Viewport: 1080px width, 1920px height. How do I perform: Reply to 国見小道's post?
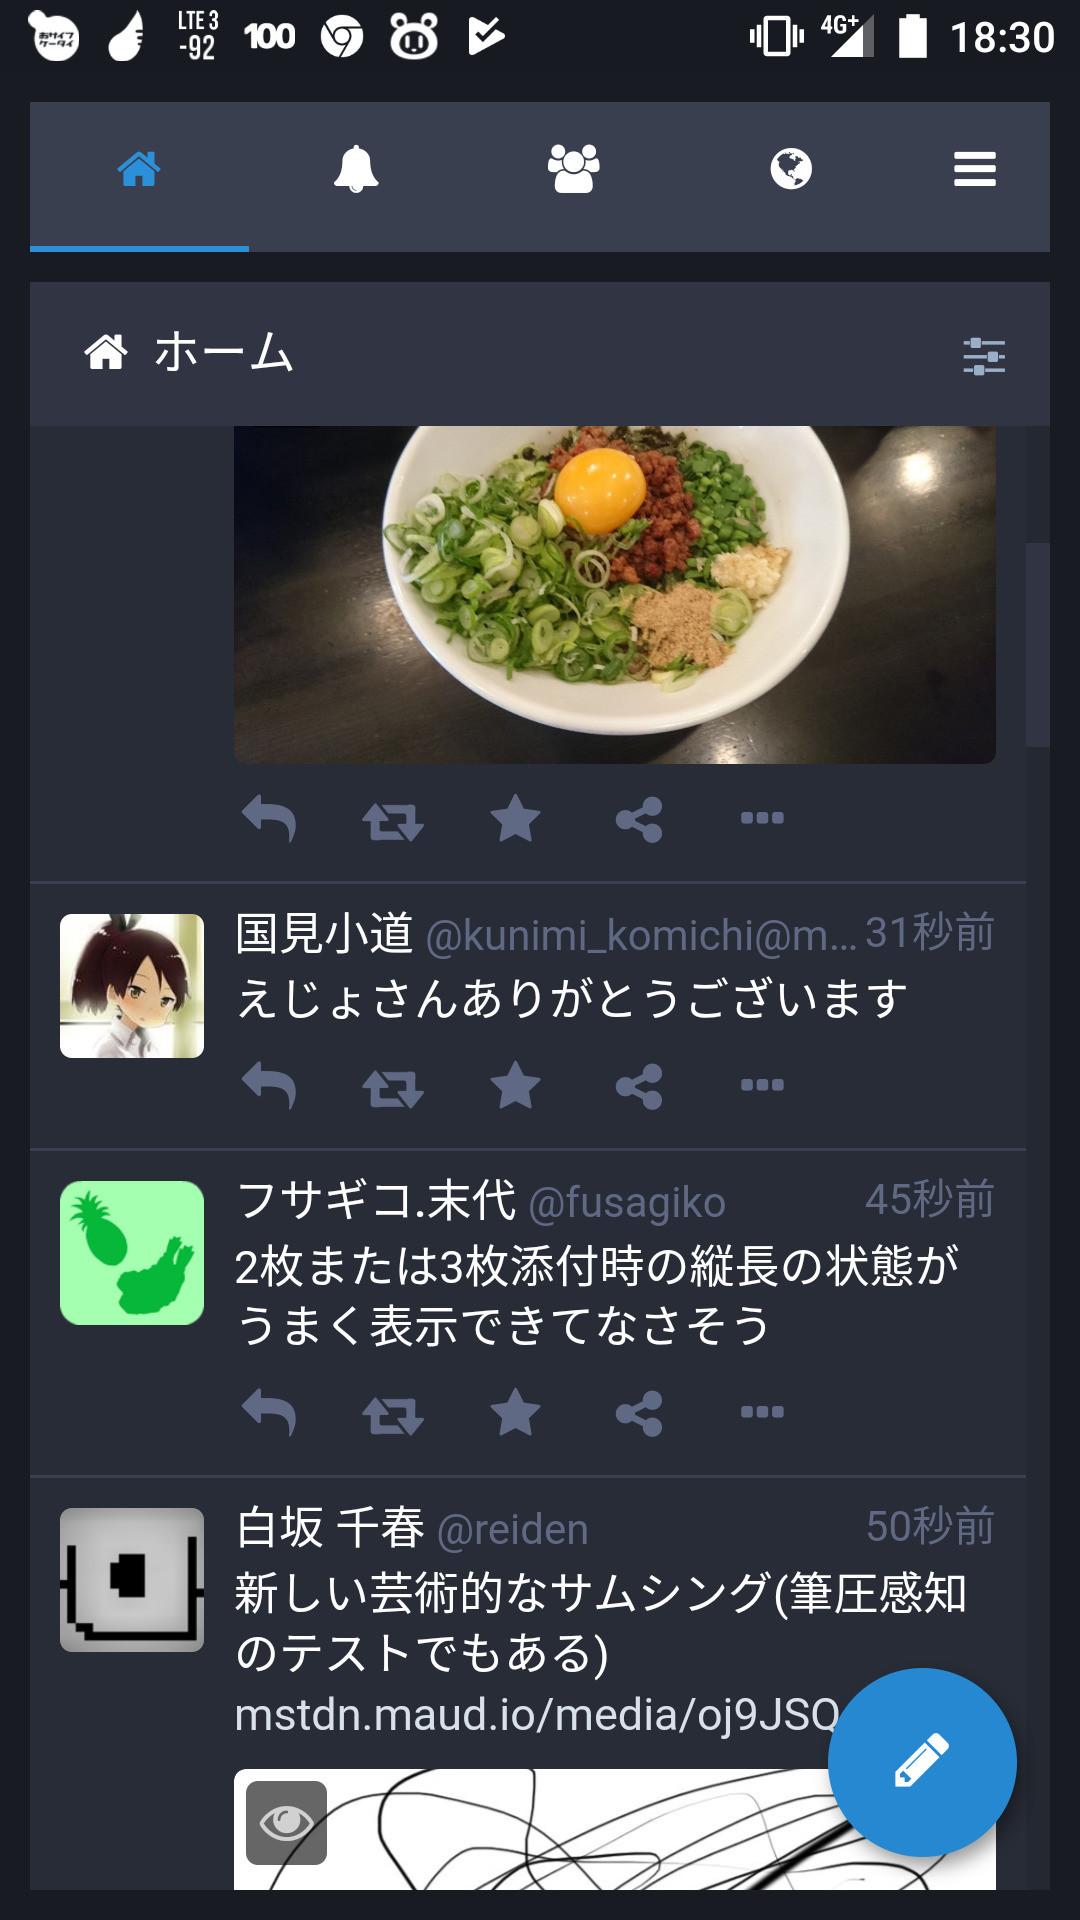[x=269, y=1086]
